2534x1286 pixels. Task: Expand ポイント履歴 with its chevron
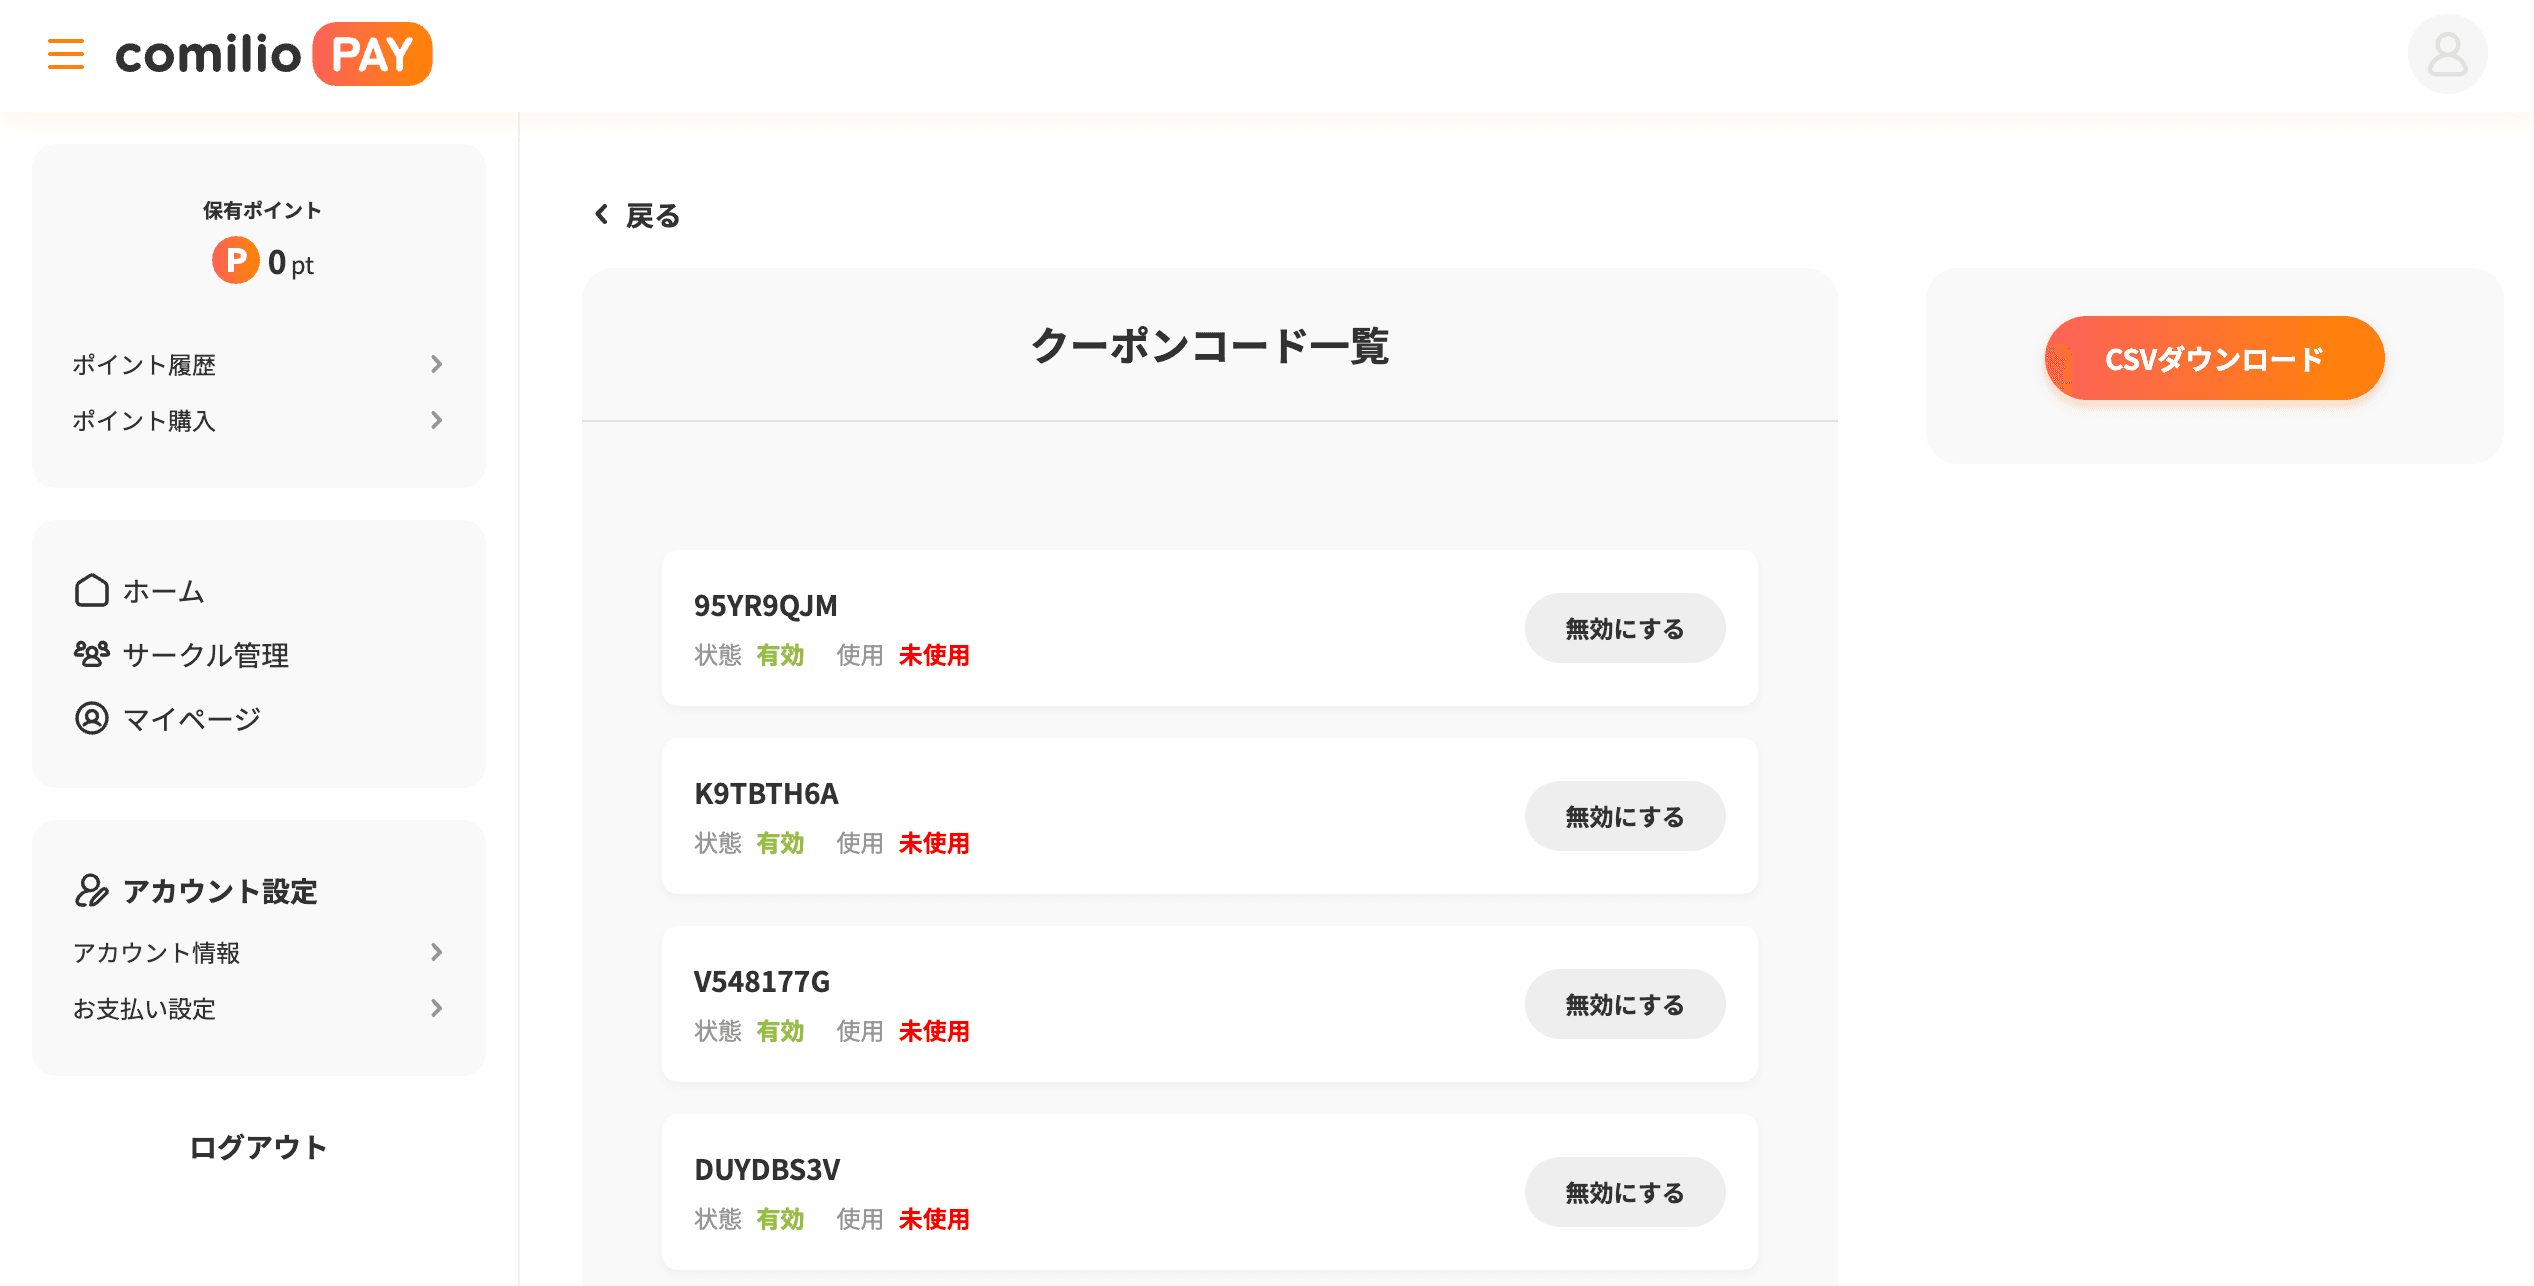[437, 364]
